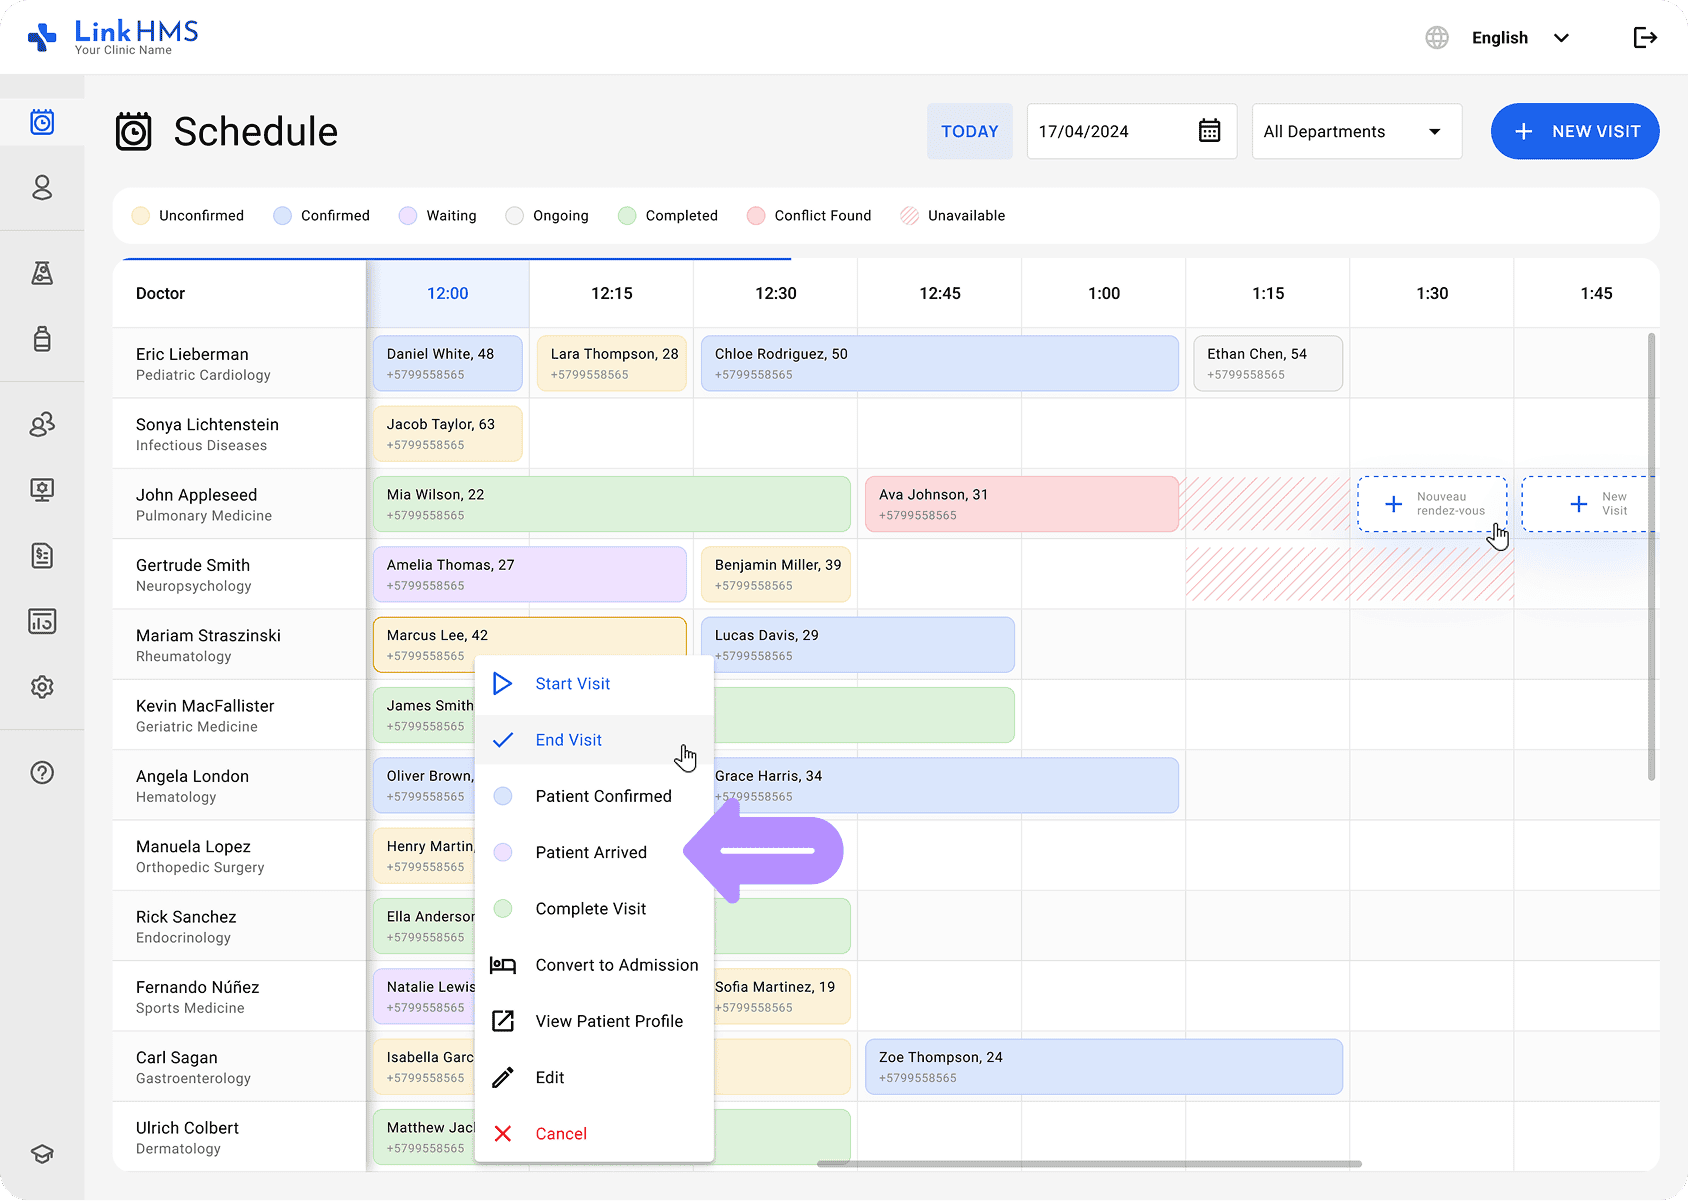The width and height of the screenshot is (1688, 1201).
Task: Open the calendar date picker icon
Action: tap(1209, 131)
